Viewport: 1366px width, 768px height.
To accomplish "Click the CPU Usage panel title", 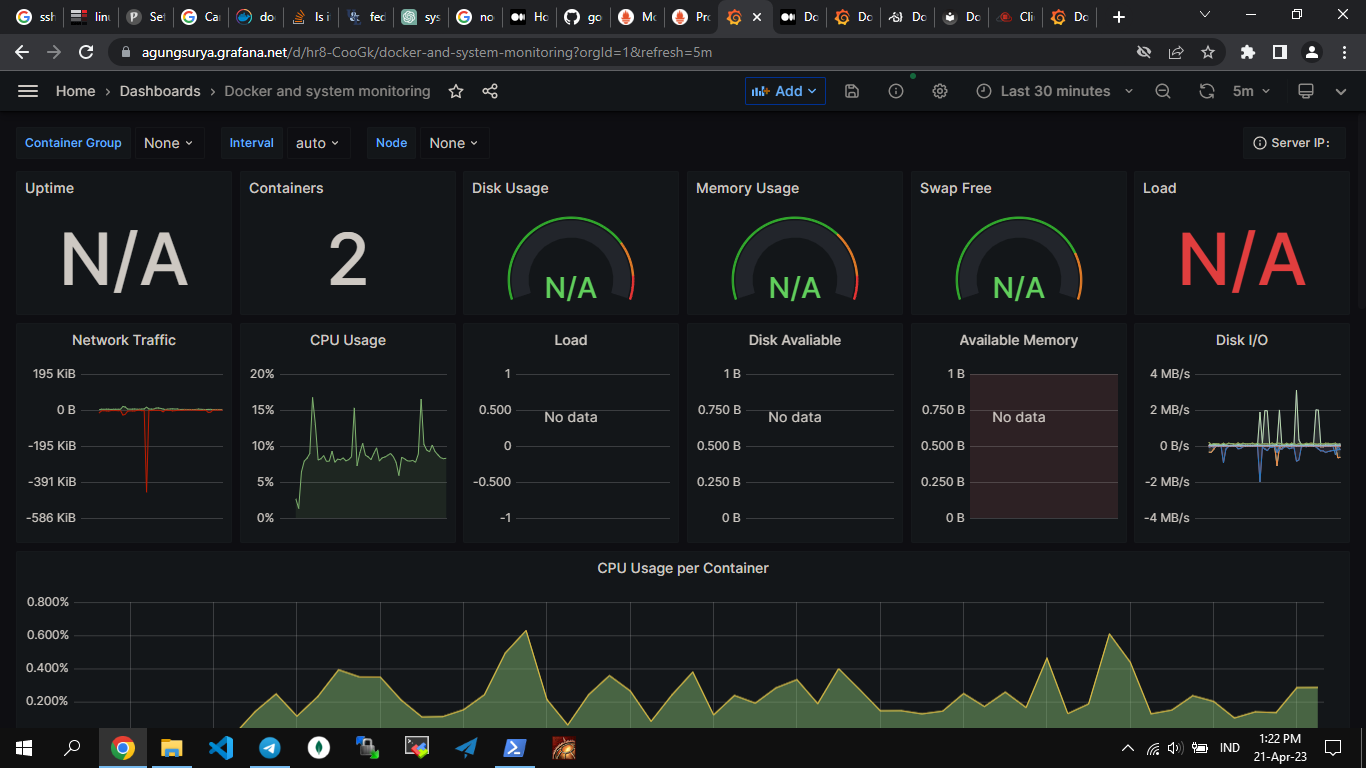I will [x=347, y=340].
